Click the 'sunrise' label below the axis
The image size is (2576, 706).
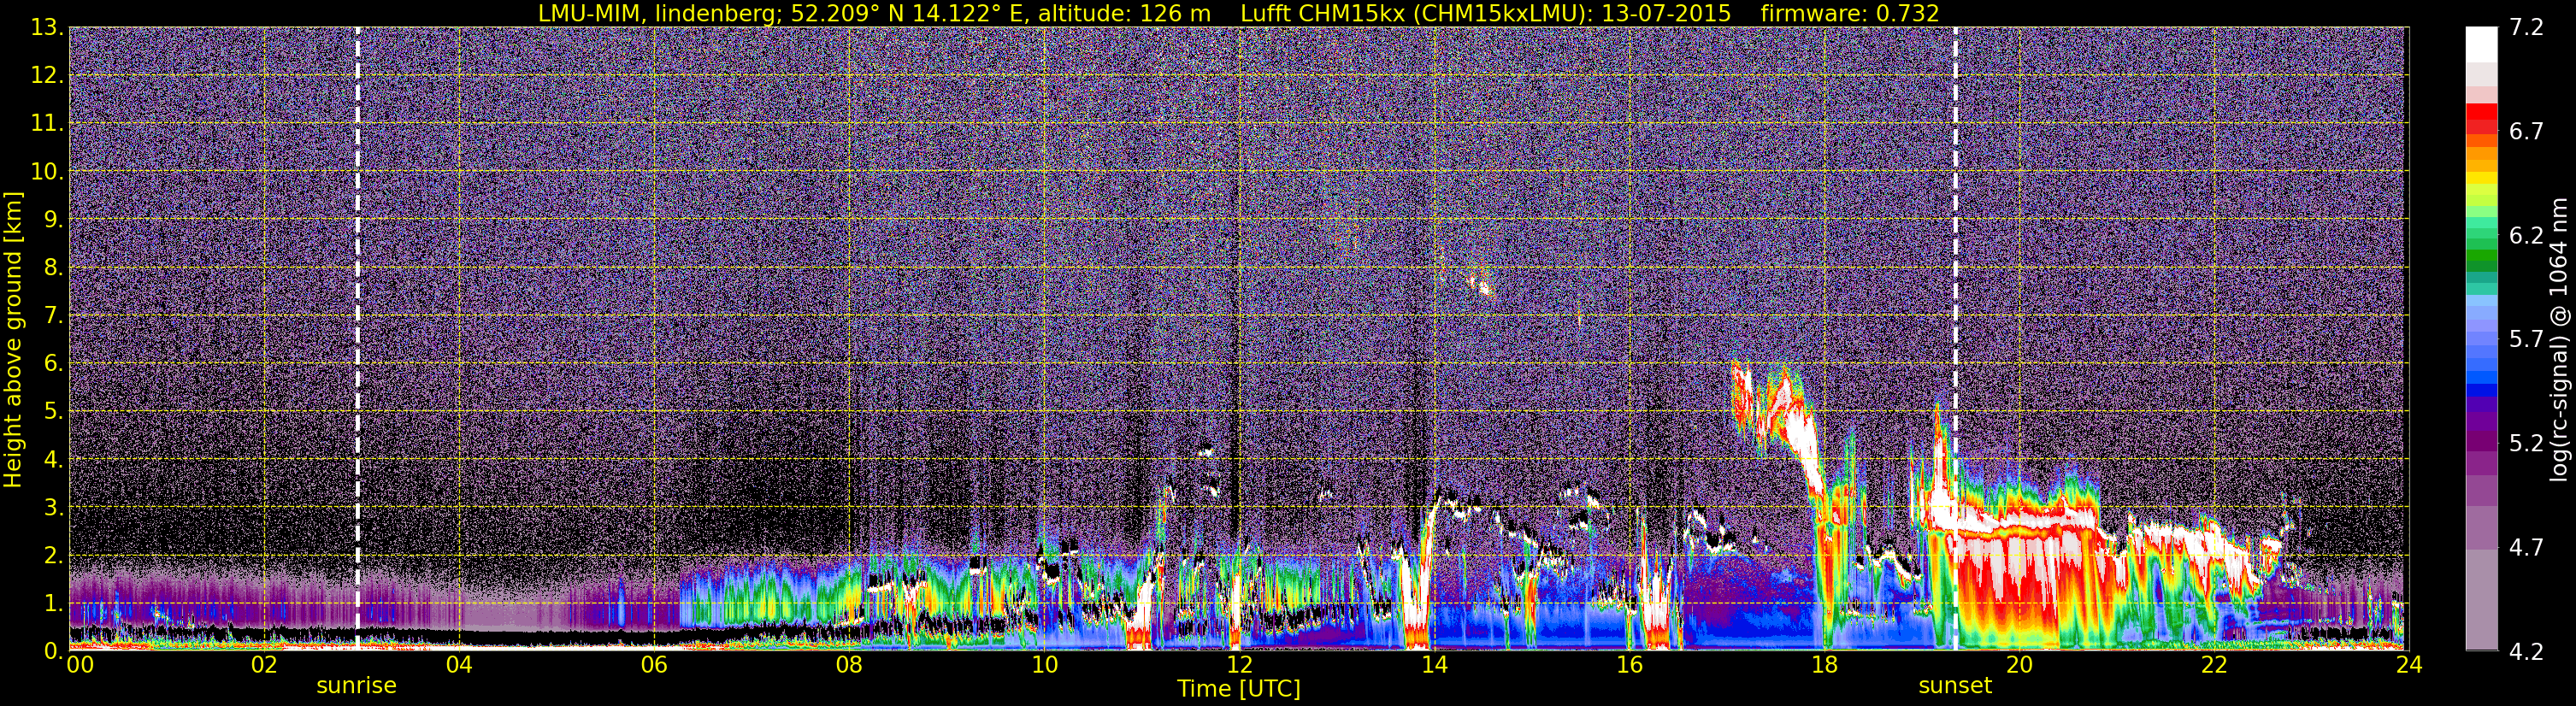(x=356, y=686)
